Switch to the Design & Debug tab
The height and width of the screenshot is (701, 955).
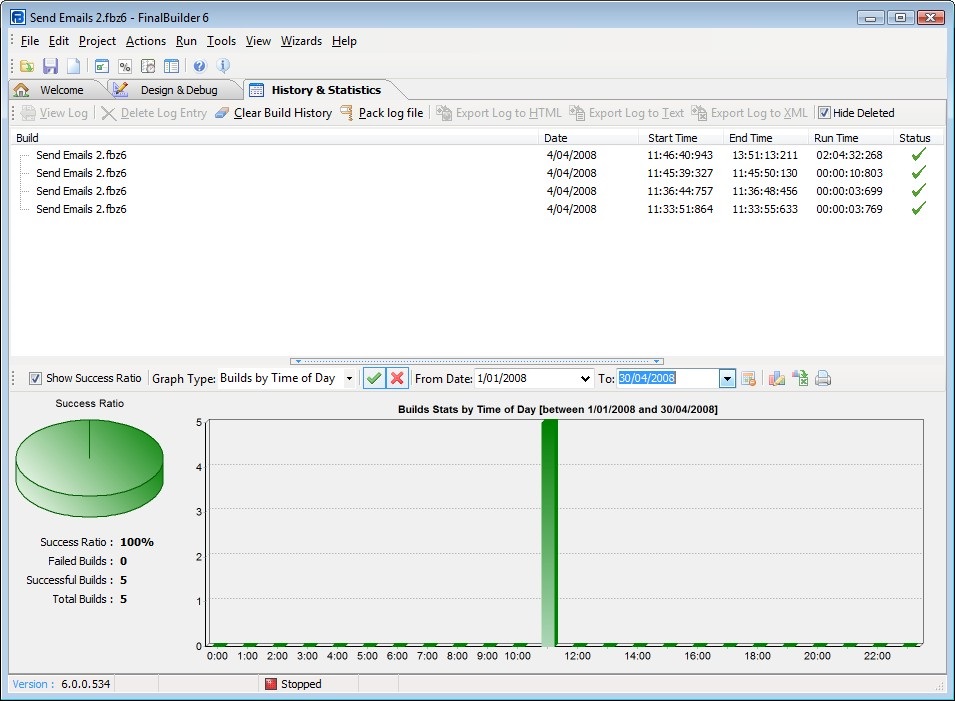[x=177, y=90]
